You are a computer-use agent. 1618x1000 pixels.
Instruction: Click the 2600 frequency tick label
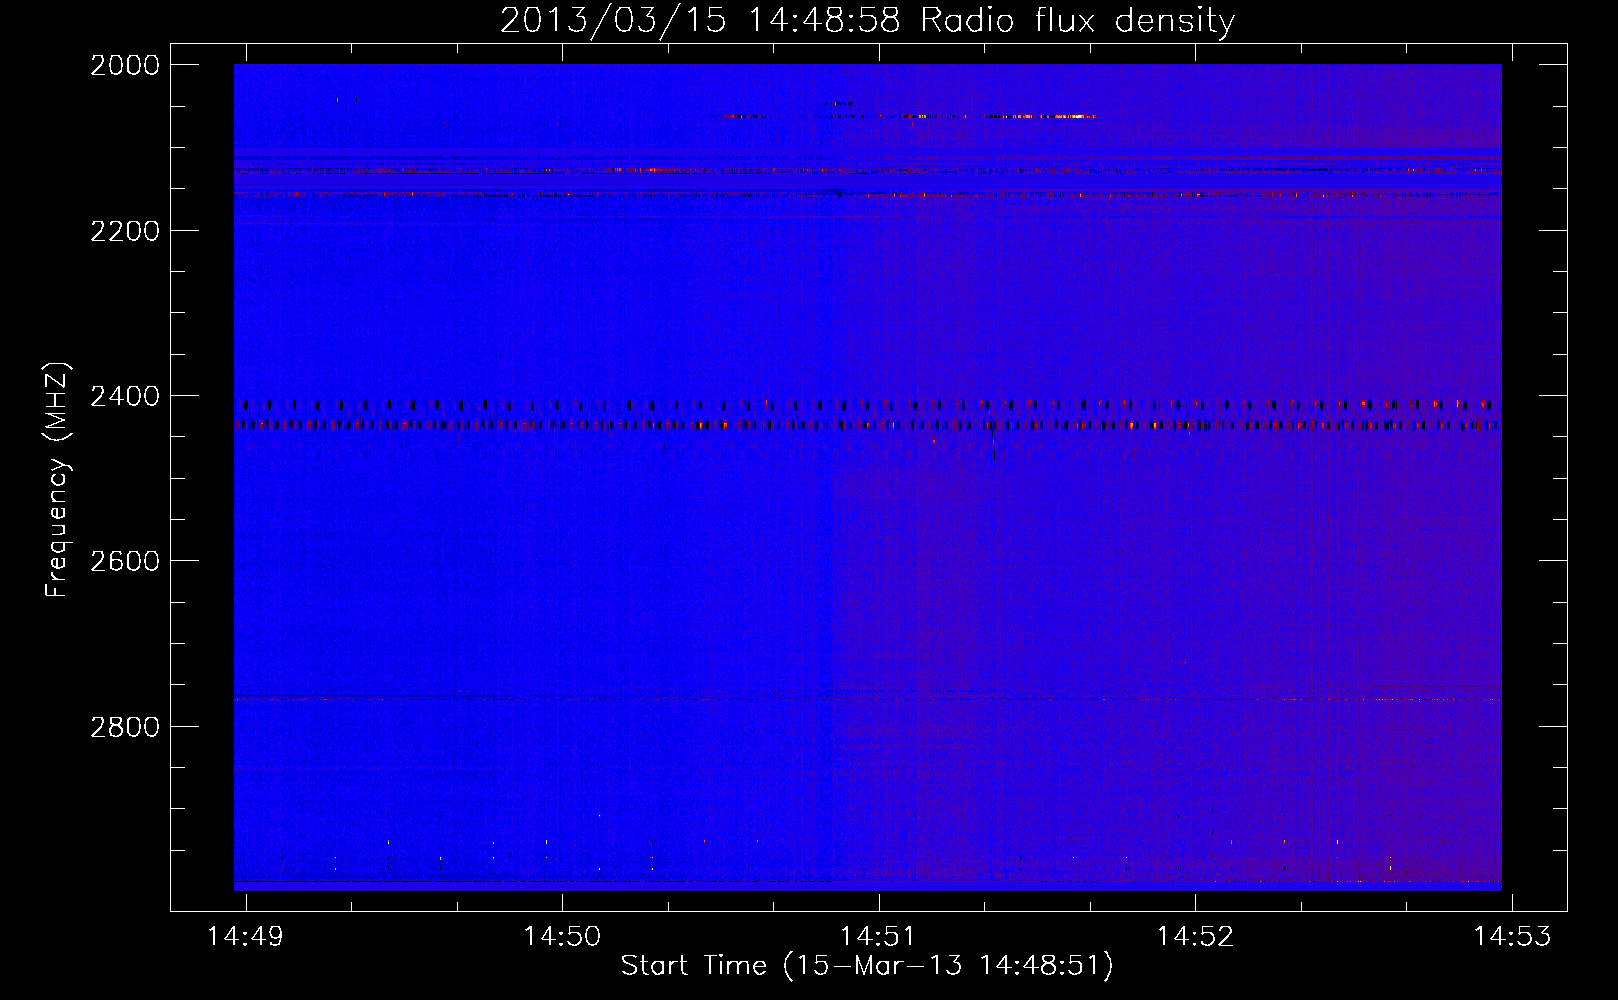(124, 561)
